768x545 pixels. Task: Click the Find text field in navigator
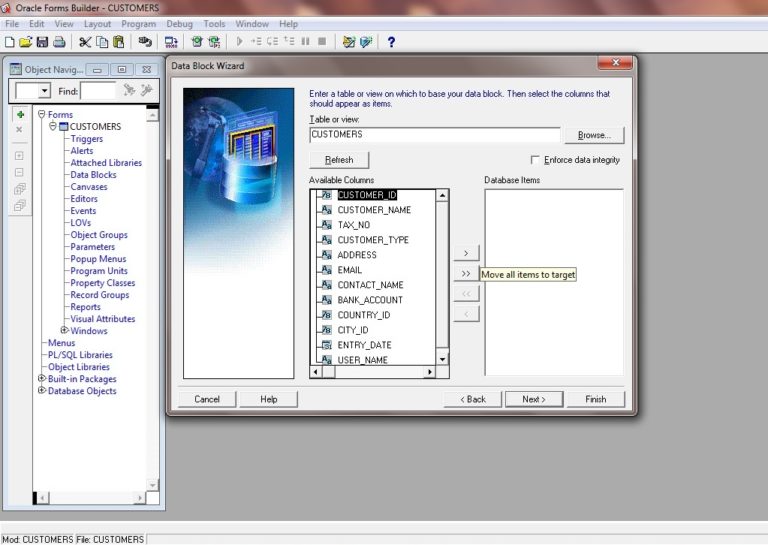98,91
